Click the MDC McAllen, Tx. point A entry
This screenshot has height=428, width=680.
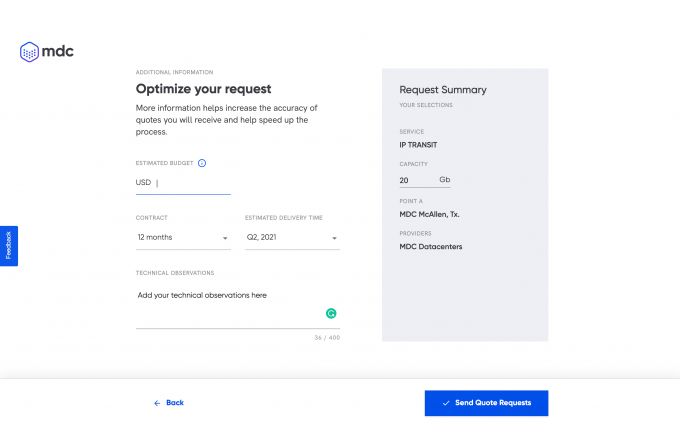[x=429, y=214]
